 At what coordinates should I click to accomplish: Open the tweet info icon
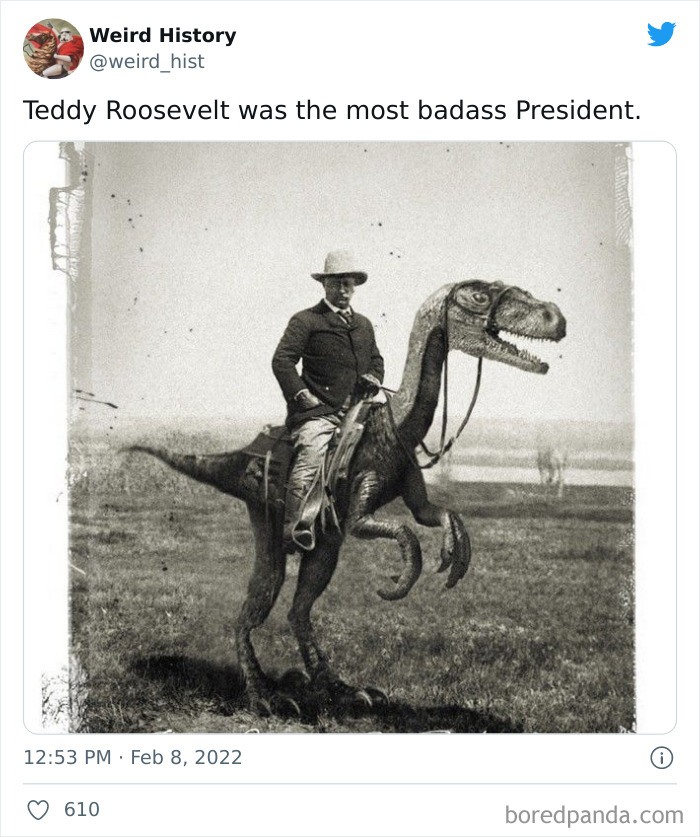tap(662, 757)
